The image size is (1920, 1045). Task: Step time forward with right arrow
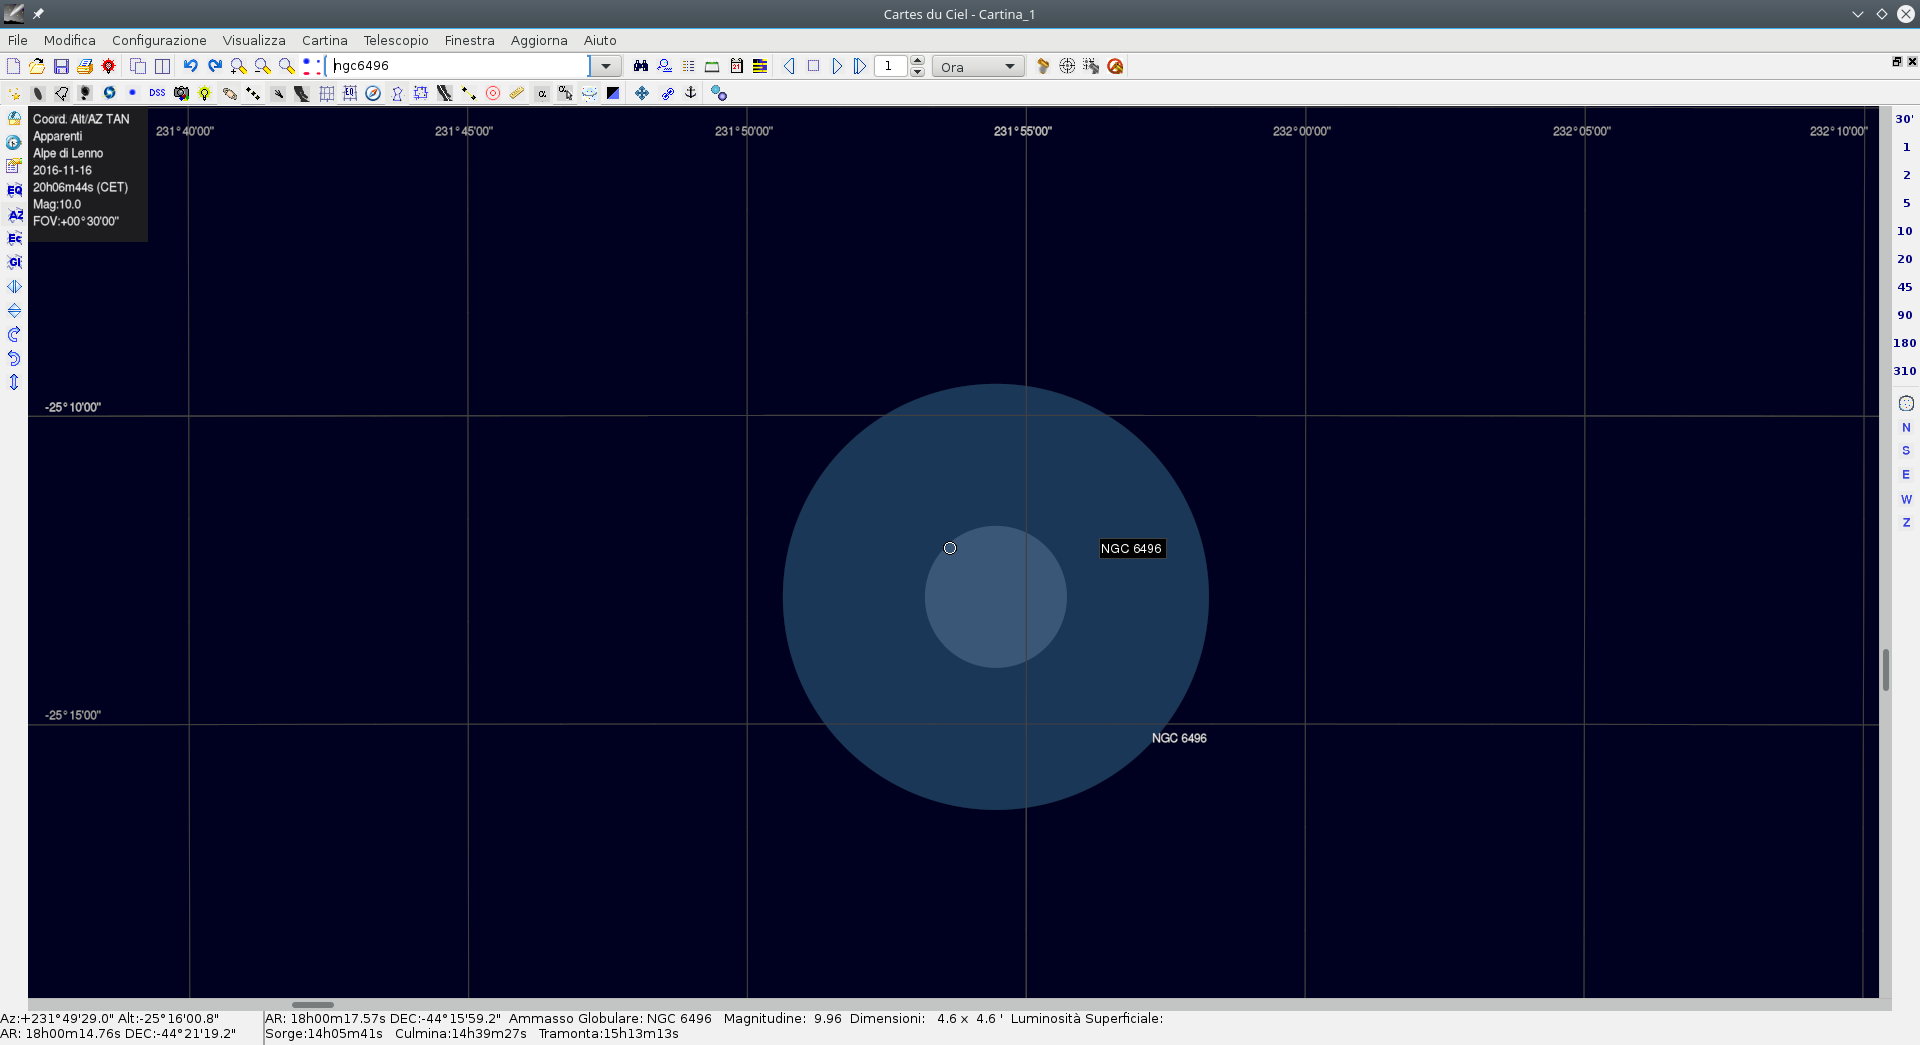[837, 66]
